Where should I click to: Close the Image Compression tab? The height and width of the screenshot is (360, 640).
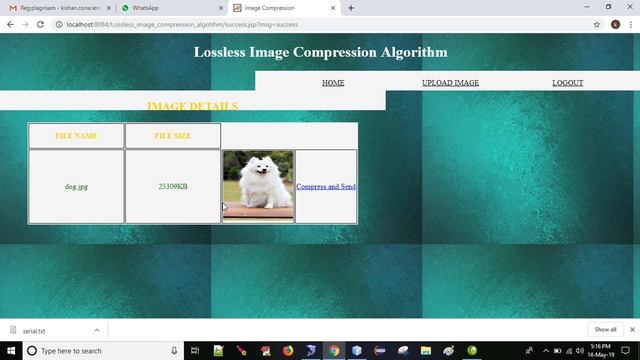333,8
